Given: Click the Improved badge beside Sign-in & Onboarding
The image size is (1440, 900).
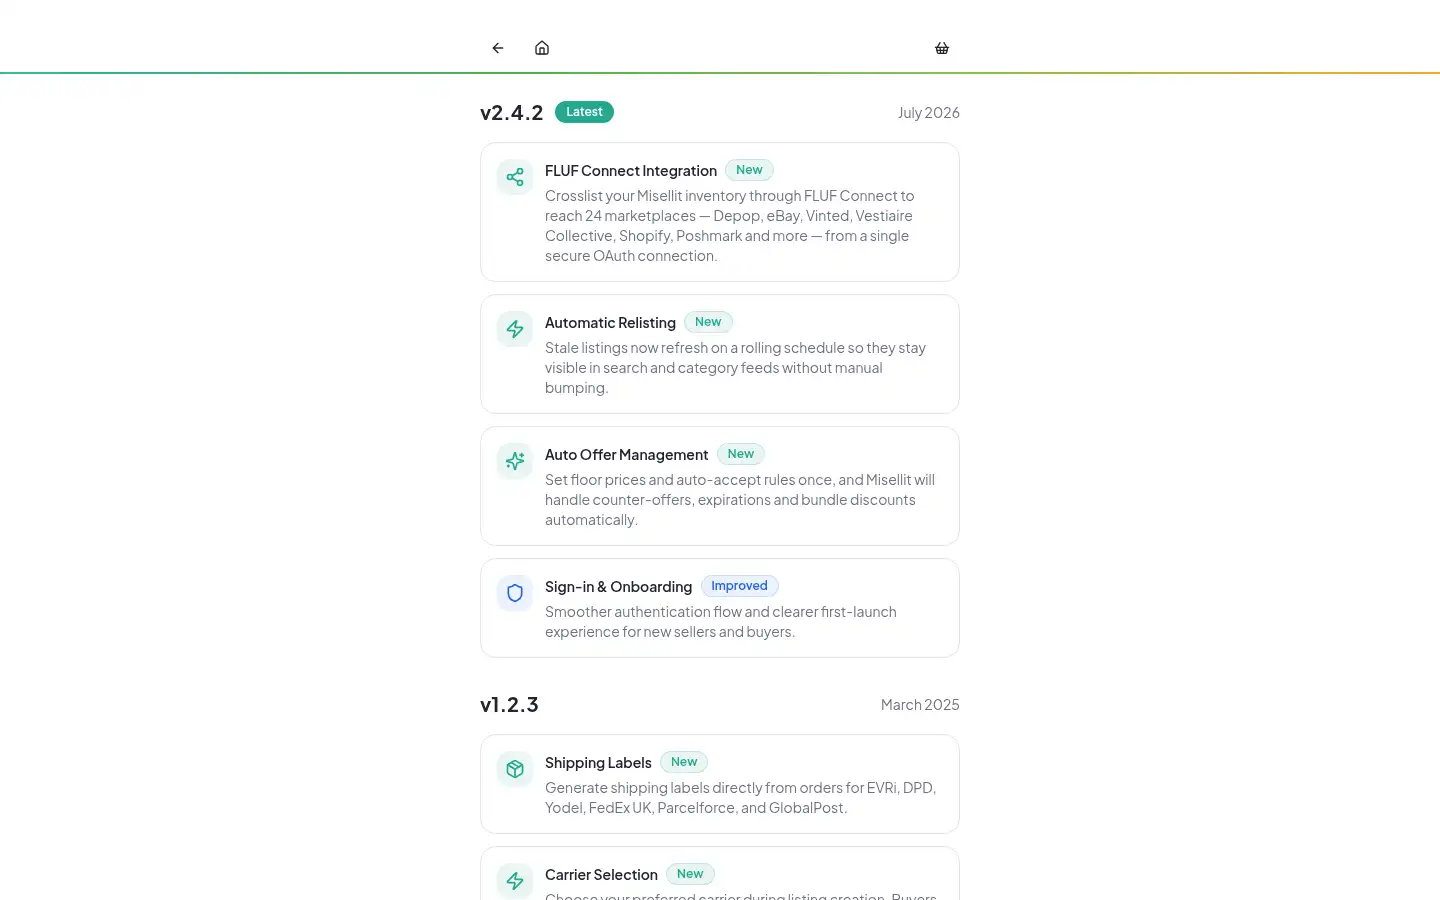Looking at the screenshot, I should tap(739, 586).
